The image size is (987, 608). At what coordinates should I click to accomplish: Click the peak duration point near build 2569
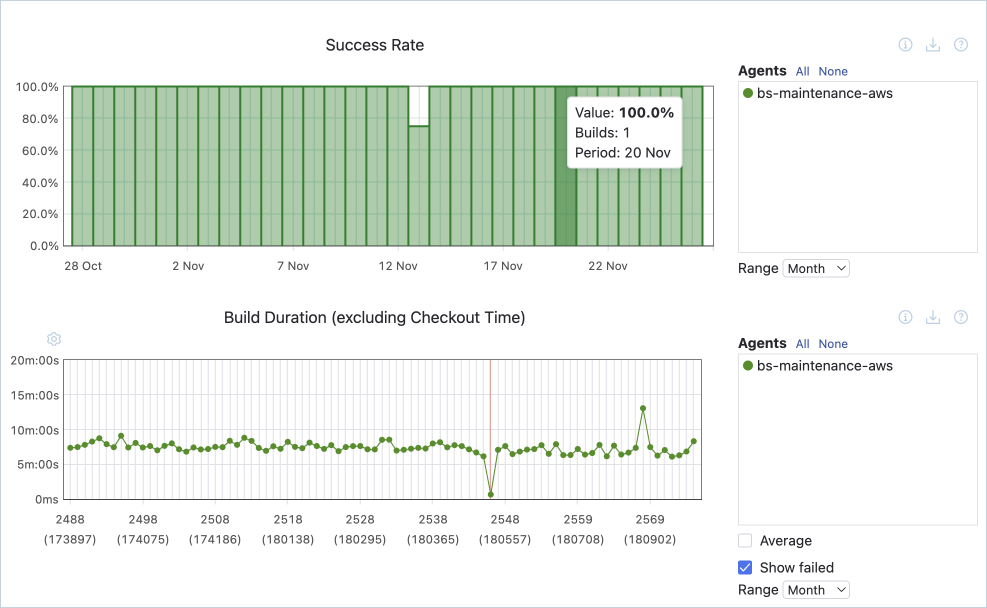point(643,408)
